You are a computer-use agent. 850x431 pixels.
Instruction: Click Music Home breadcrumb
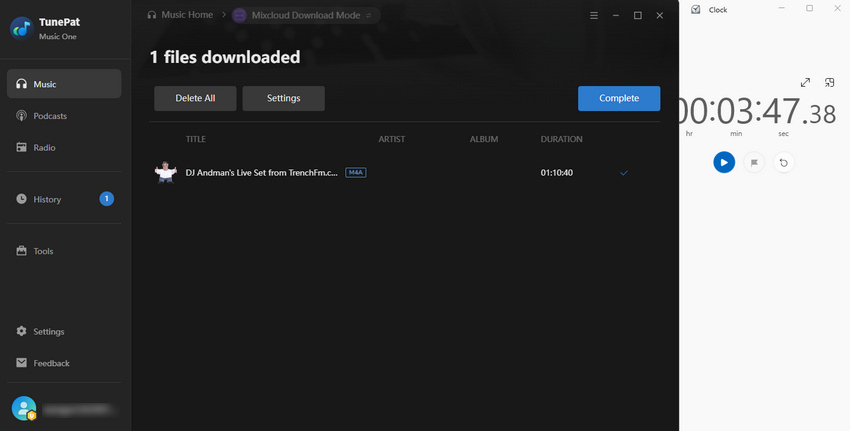(181, 15)
